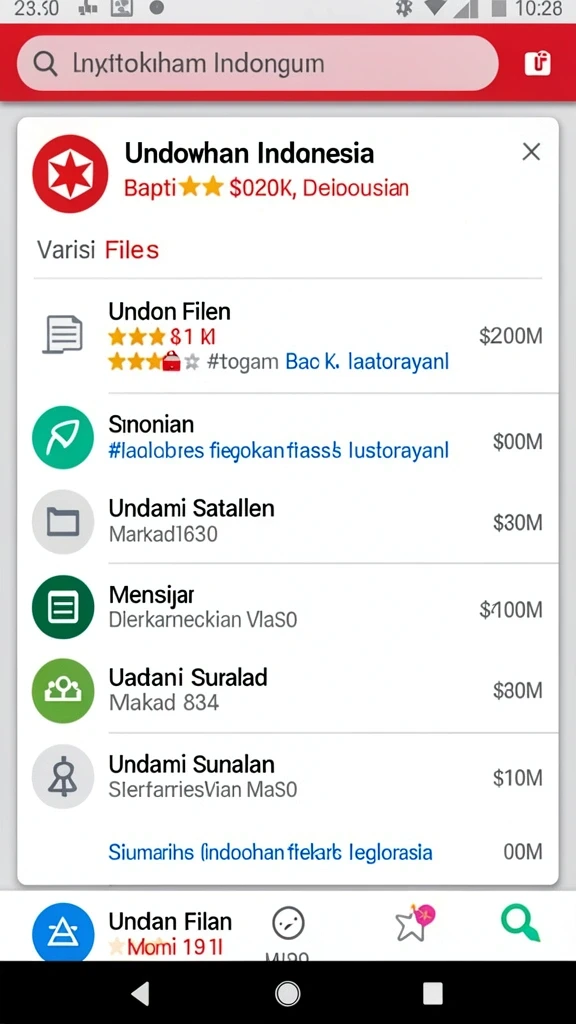Open the 'Undan Filan' bottom entry
The height and width of the screenshot is (1024, 576).
click(x=170, y=921)
